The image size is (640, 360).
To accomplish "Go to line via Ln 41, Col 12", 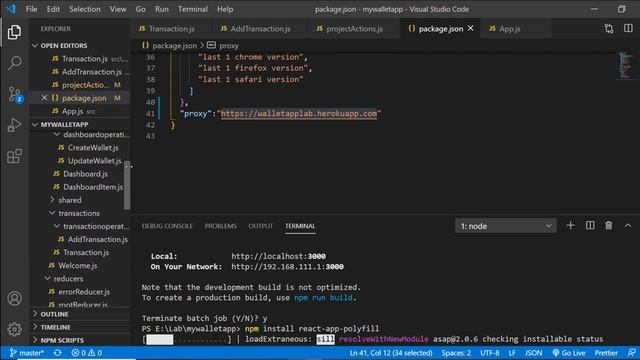I will 391,353.
